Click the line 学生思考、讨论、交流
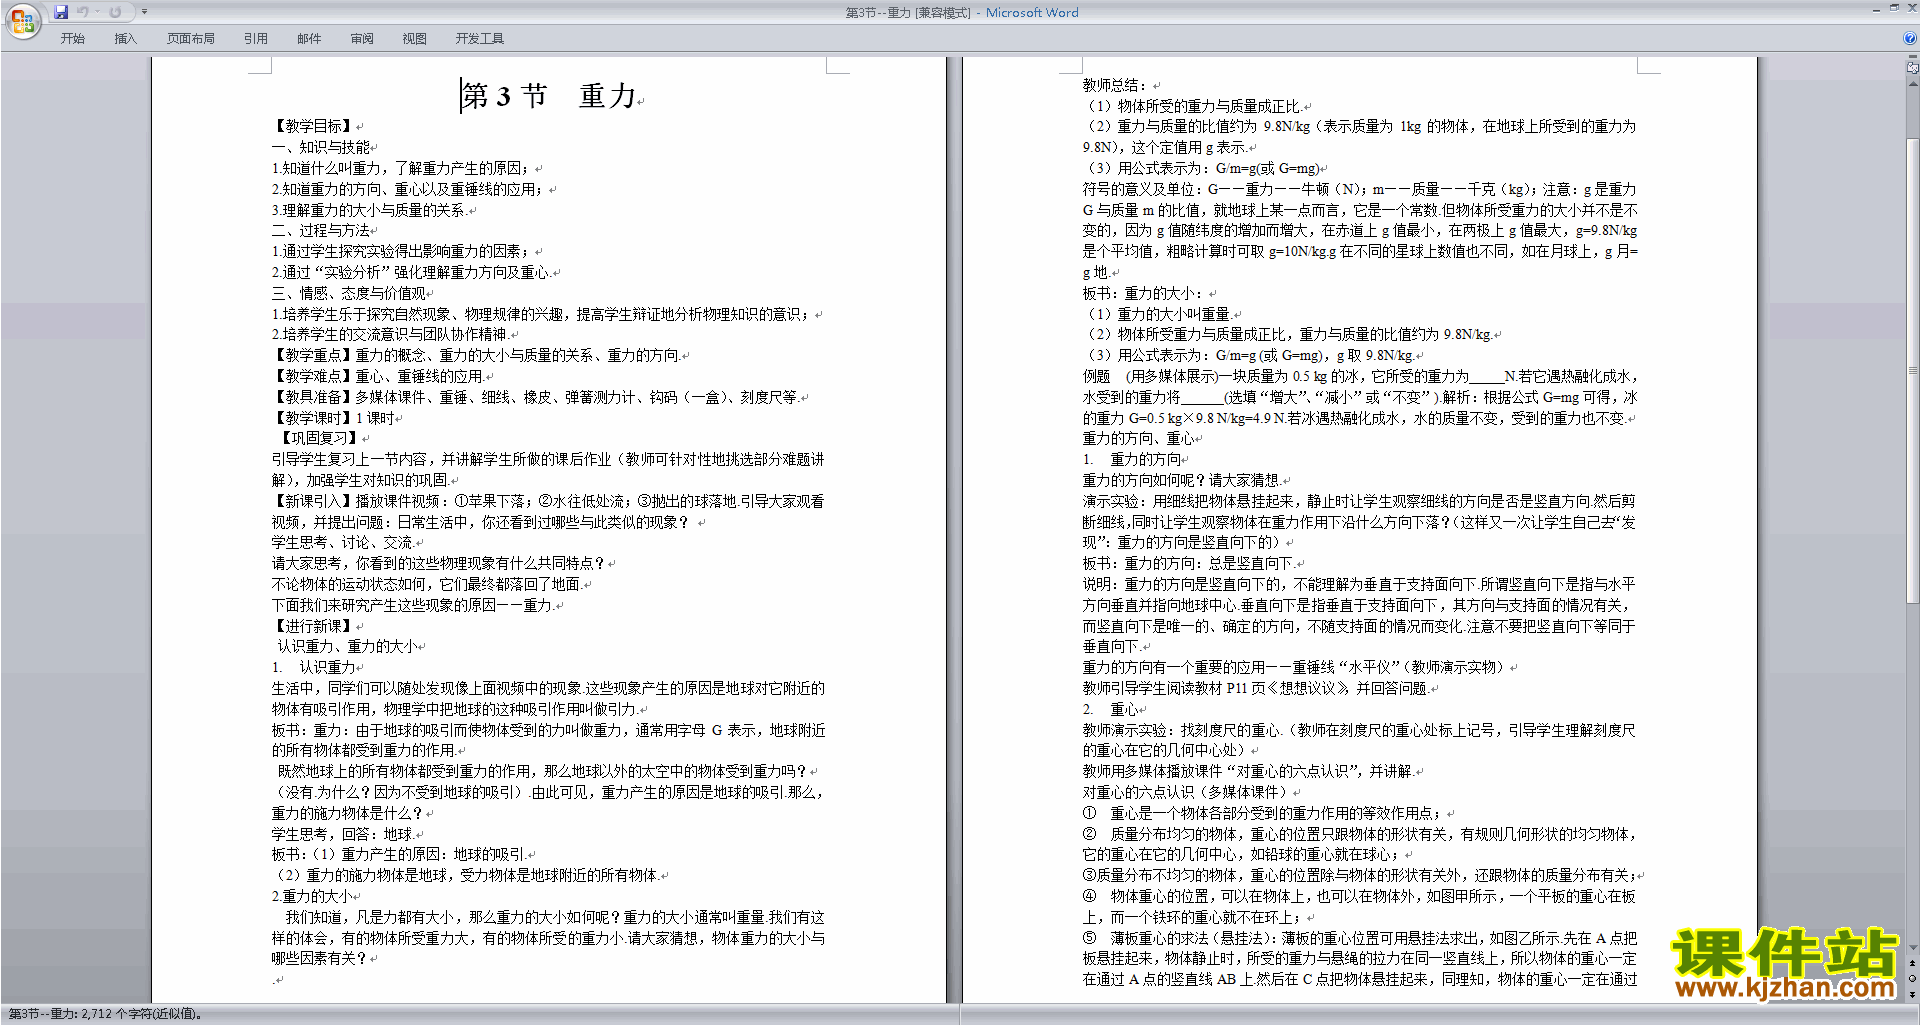Viewport: 1920px width, 1025px height. pos(342,542)
